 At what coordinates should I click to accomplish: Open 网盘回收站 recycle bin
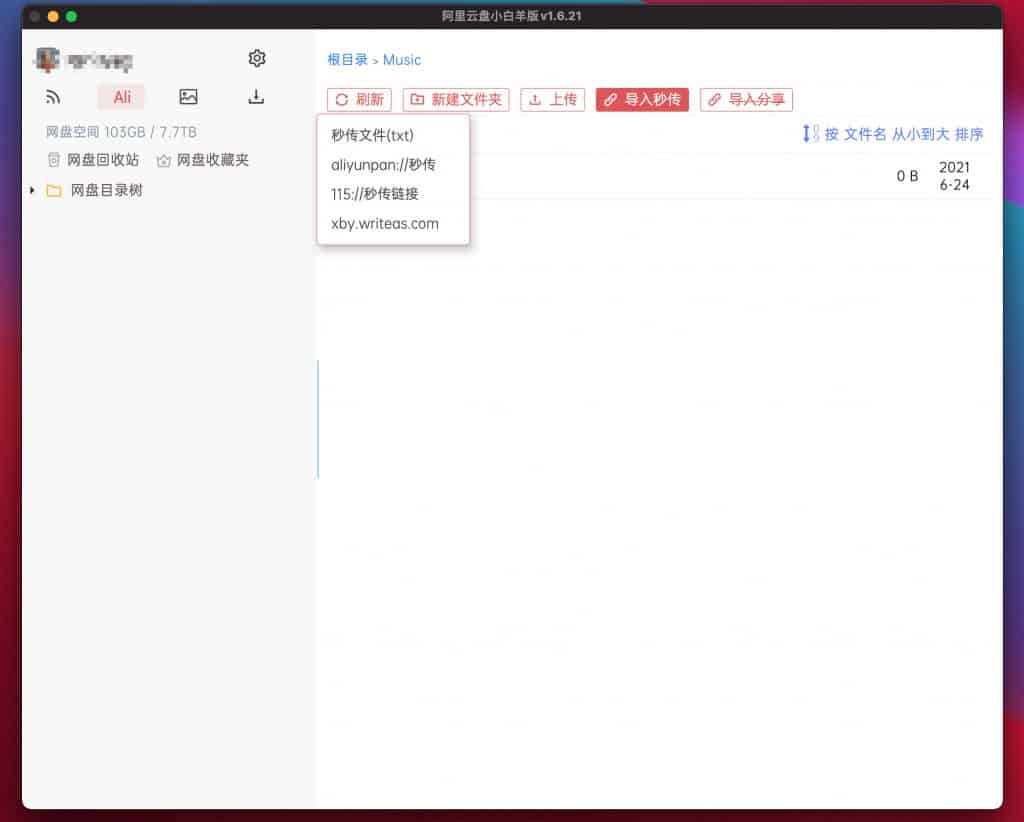click(x=96, y=160)
